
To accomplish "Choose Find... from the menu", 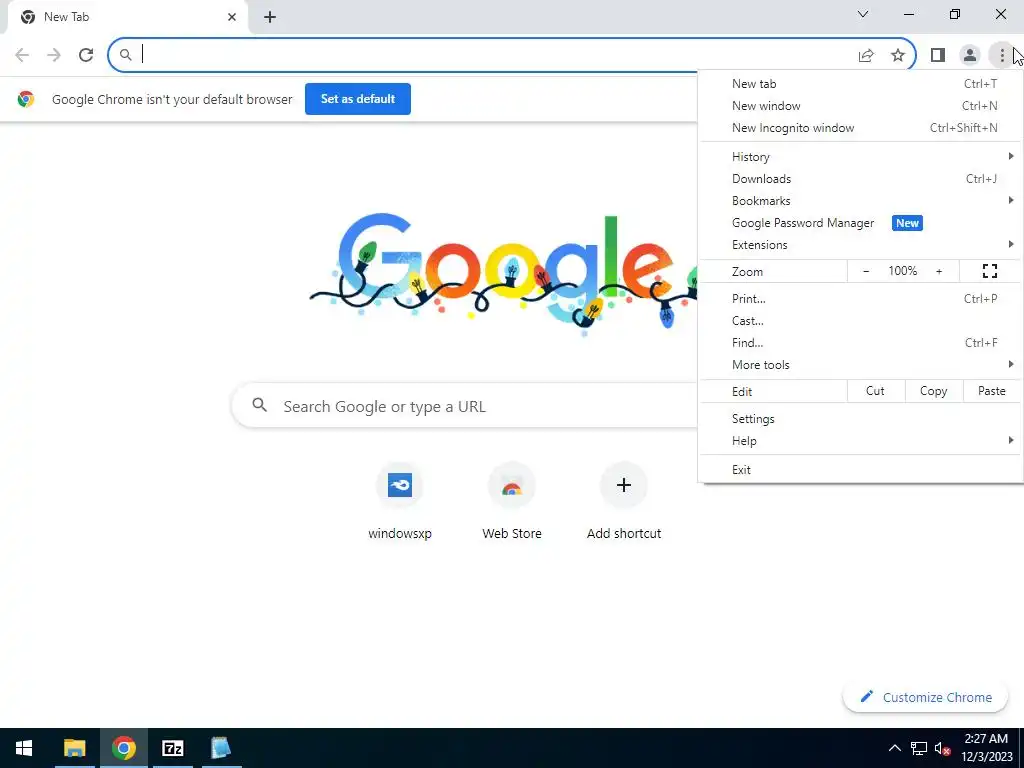I will click(x=861, y=343).
